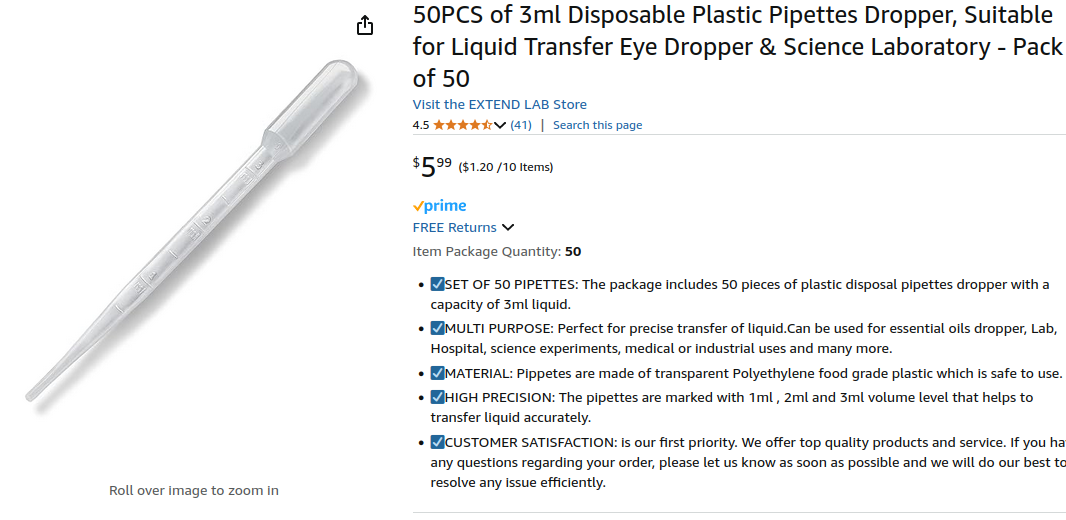Click the share icon above product image
This screenshot has width=1066, height=520.
365,25
